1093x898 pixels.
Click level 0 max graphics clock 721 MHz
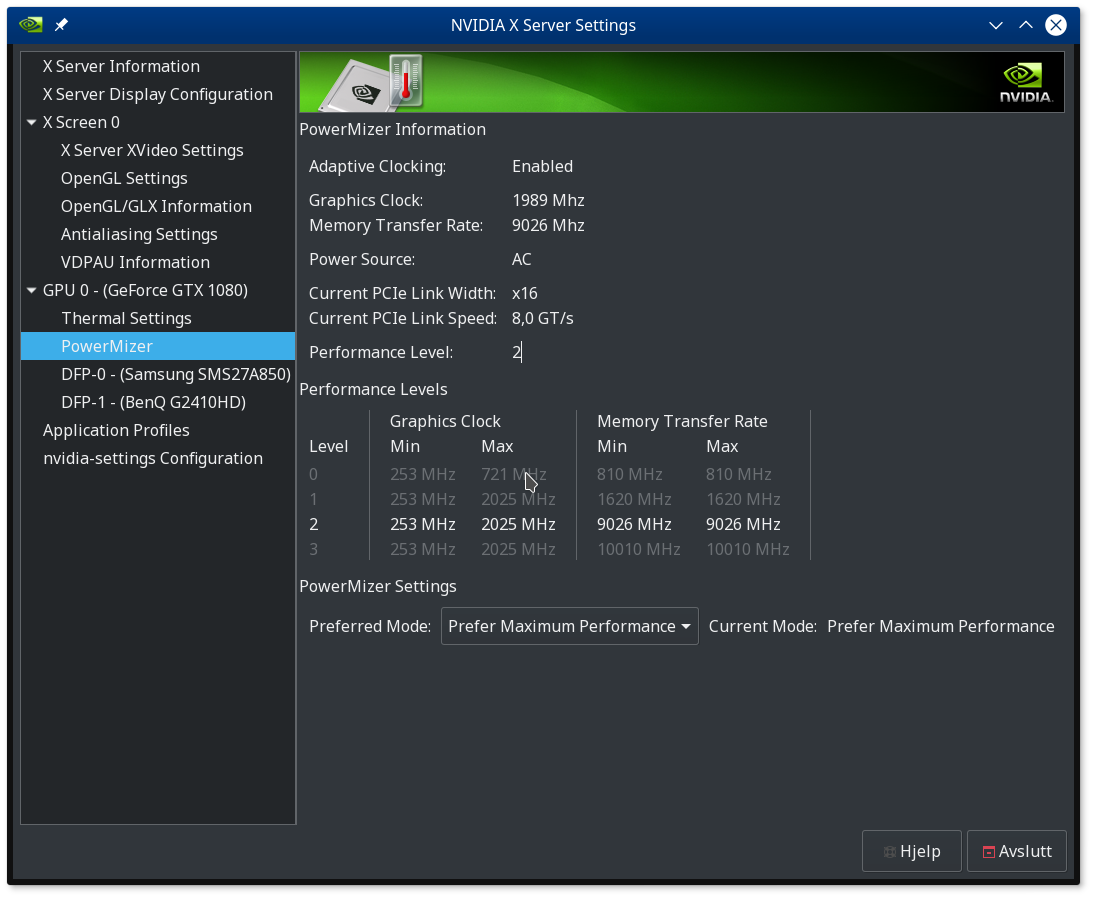(x=514, y=474)
